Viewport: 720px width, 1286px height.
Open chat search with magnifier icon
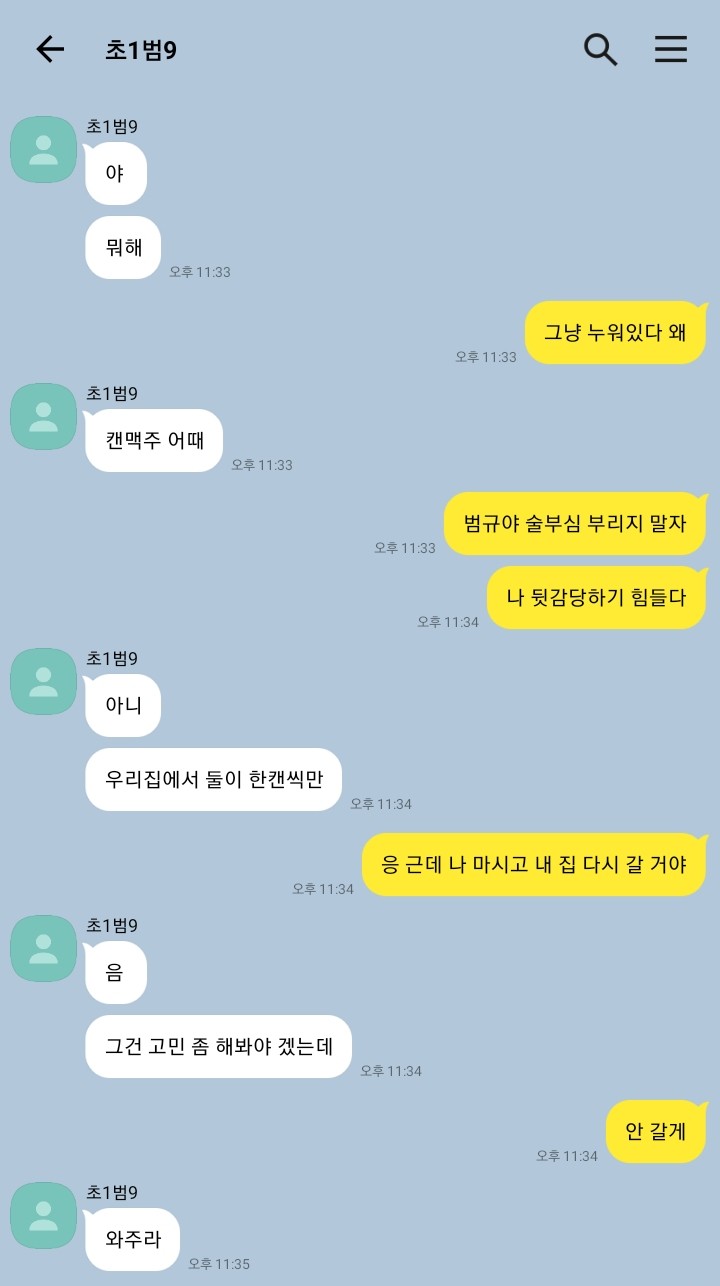click(x=600, y=49)
